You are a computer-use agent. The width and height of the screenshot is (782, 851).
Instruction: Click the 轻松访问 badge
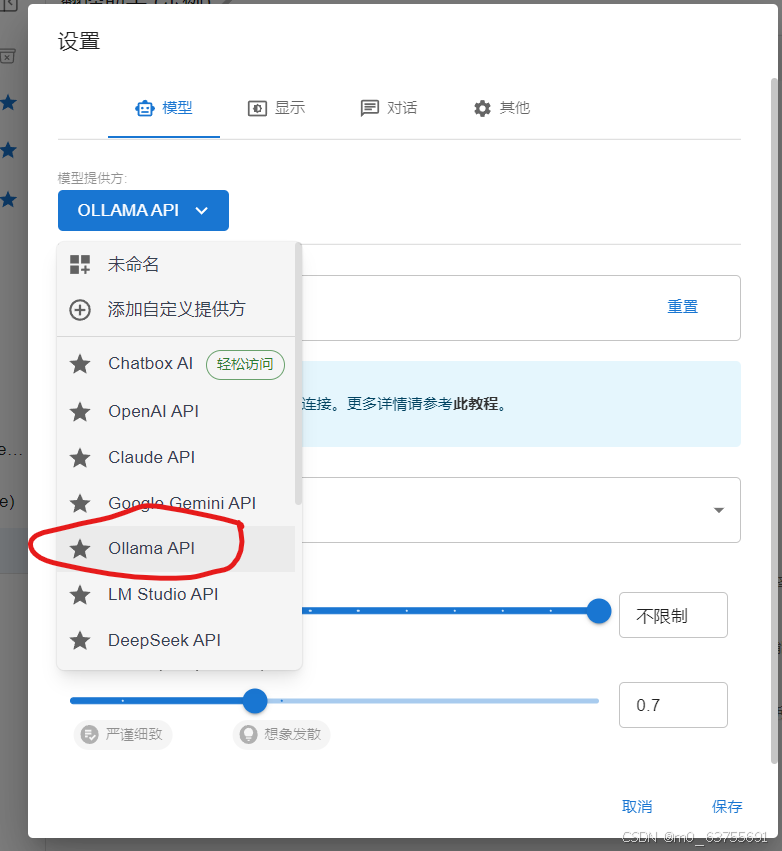[x=245, y=364]
